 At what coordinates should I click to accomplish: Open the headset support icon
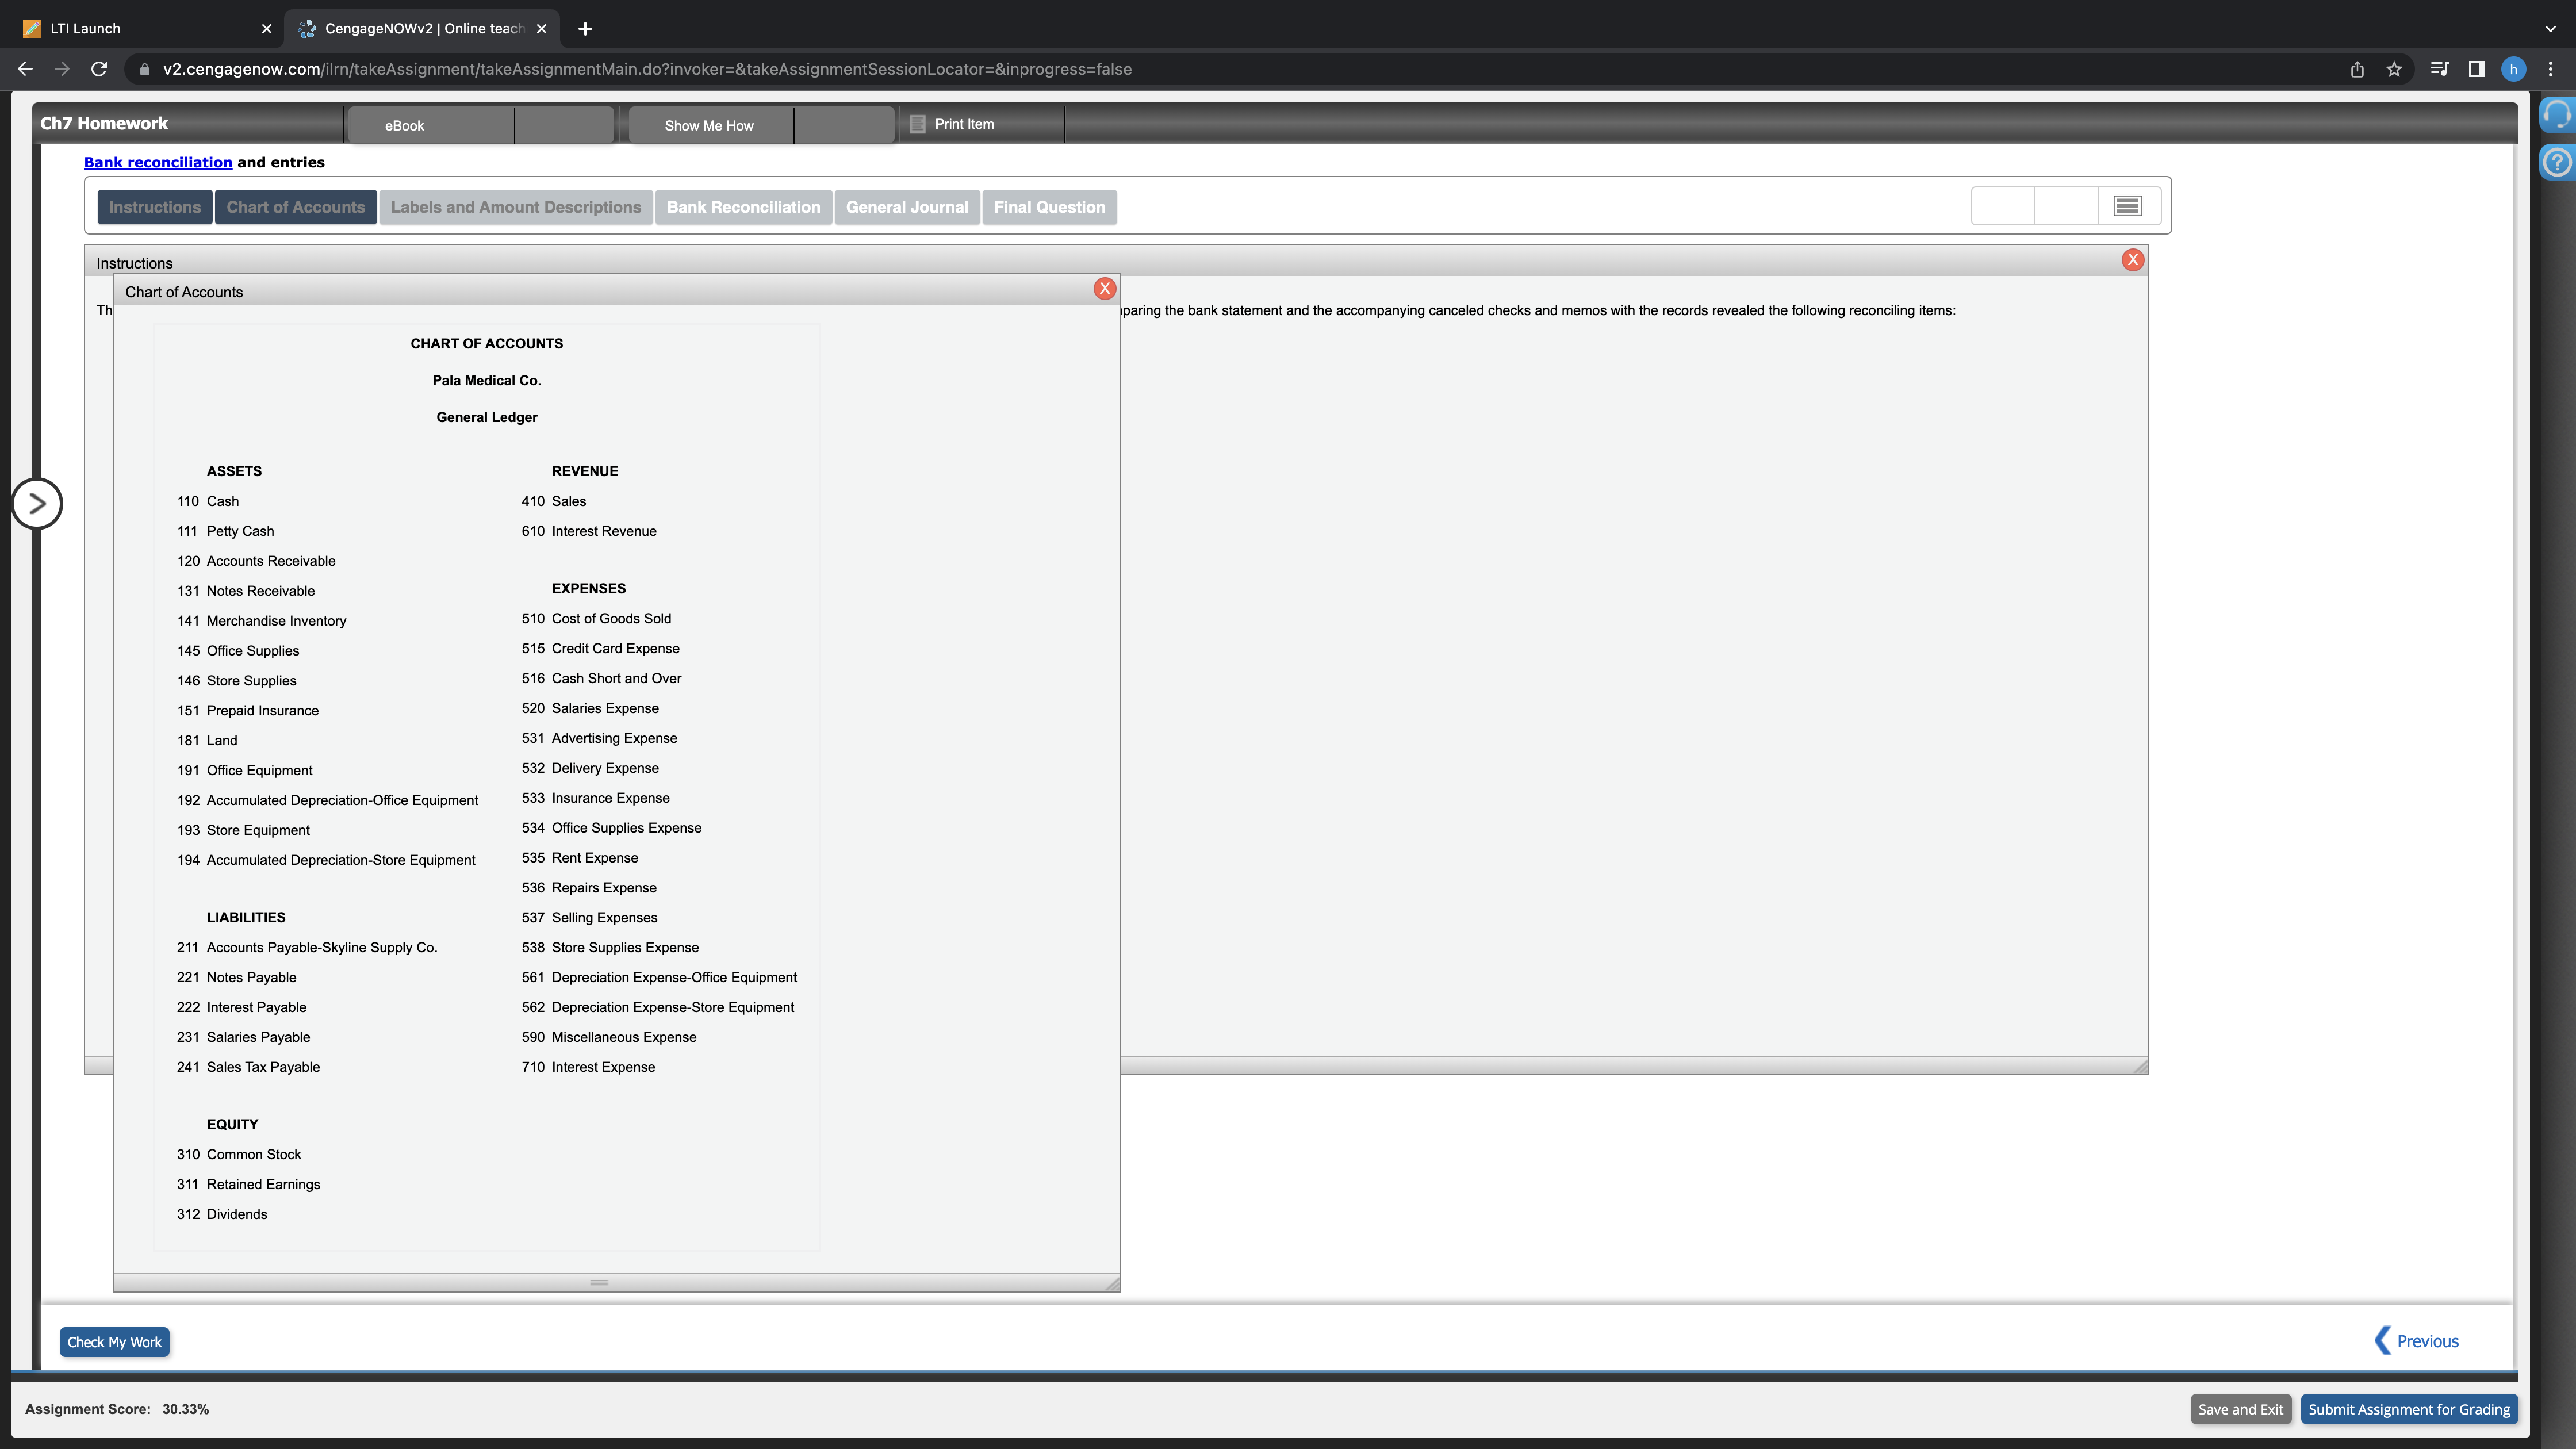tap(2556, 115)
